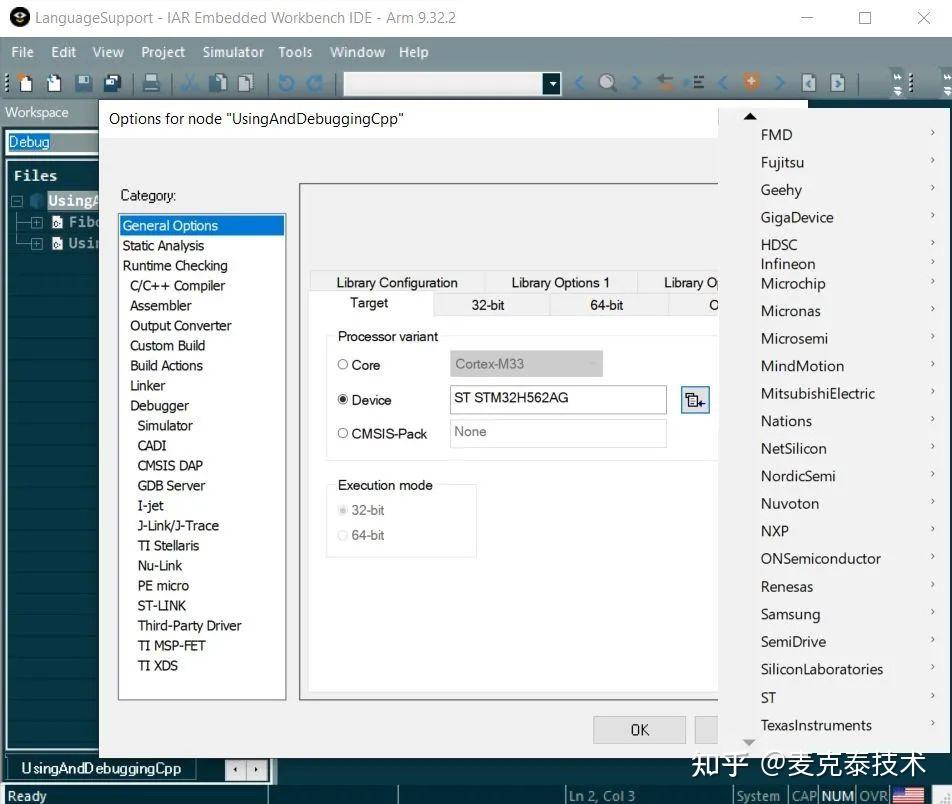Select ST-LINK in the Category list

[x=162, y=606]
